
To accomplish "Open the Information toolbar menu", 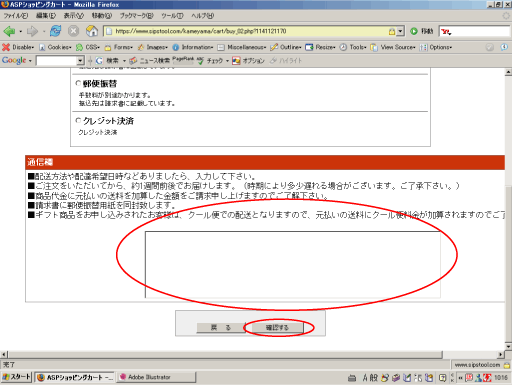I will [x=193, y=47].
